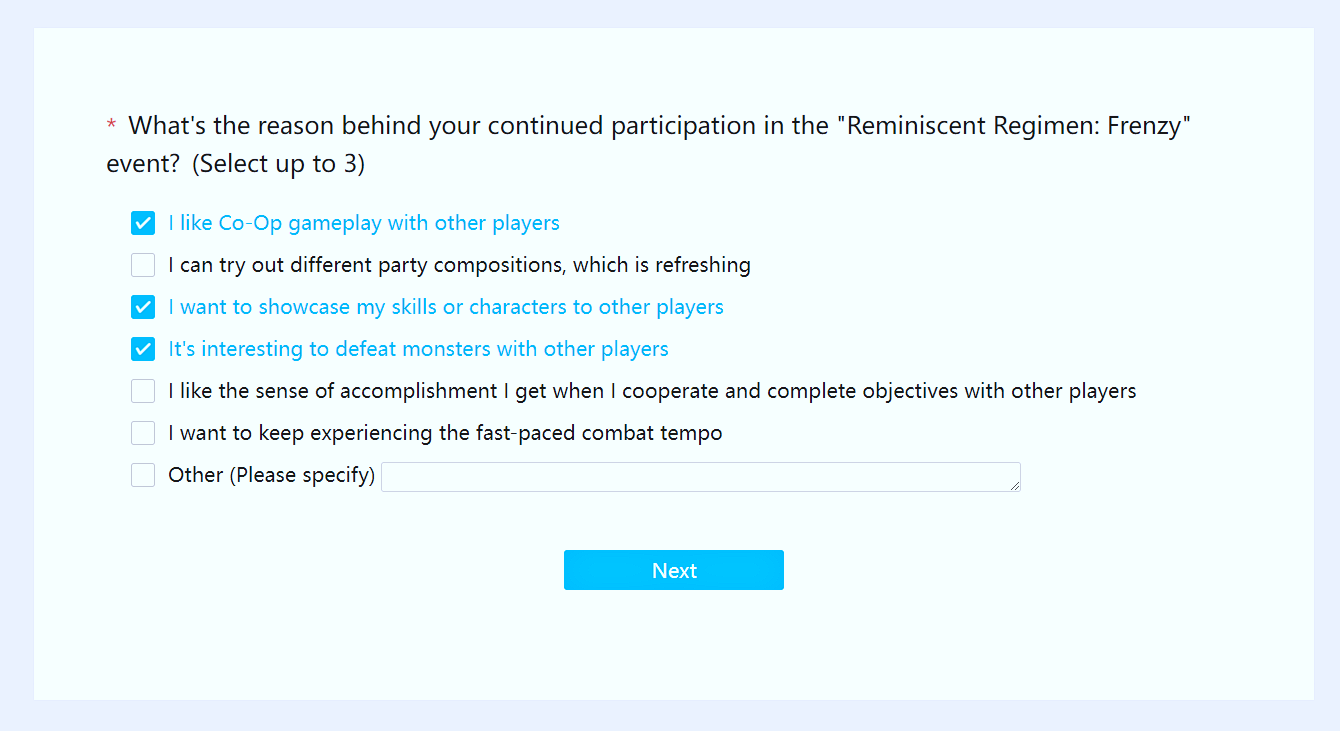This screenshot has height=731, width=1340.
Task: Uncheck the Co-Op gameplay checkbox
Action: [x=143, y=223]
